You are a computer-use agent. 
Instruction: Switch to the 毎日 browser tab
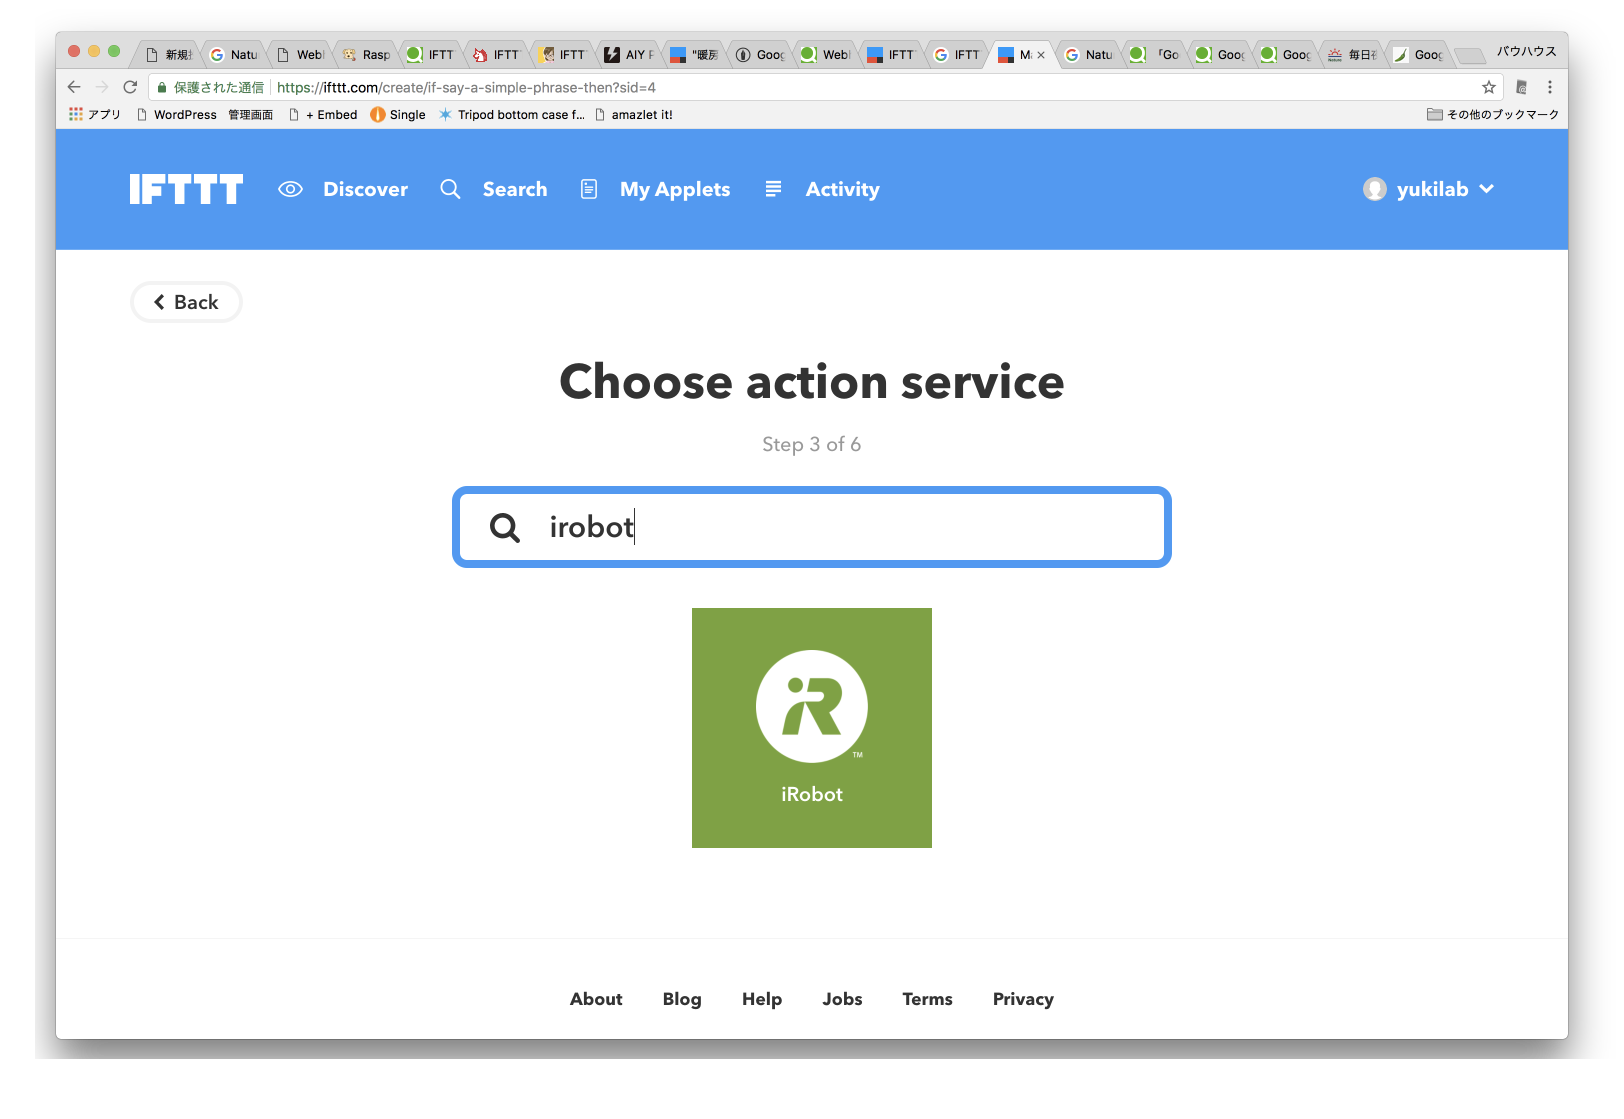point(1352,54)
